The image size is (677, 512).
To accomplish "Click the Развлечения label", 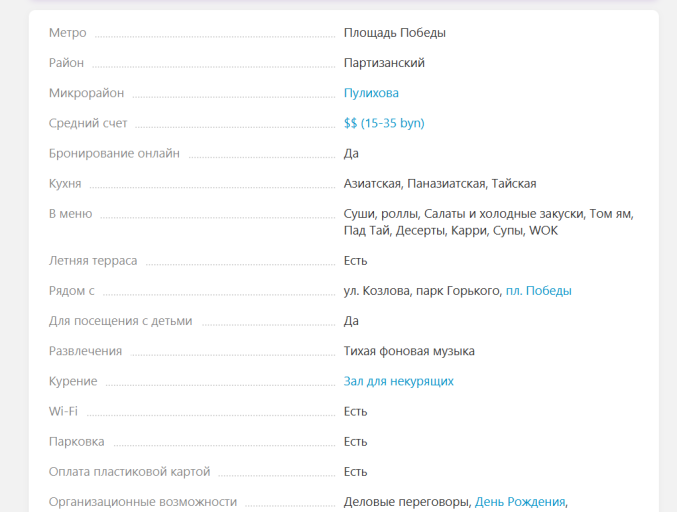I will pyautogui.click(x=85, y=351).
